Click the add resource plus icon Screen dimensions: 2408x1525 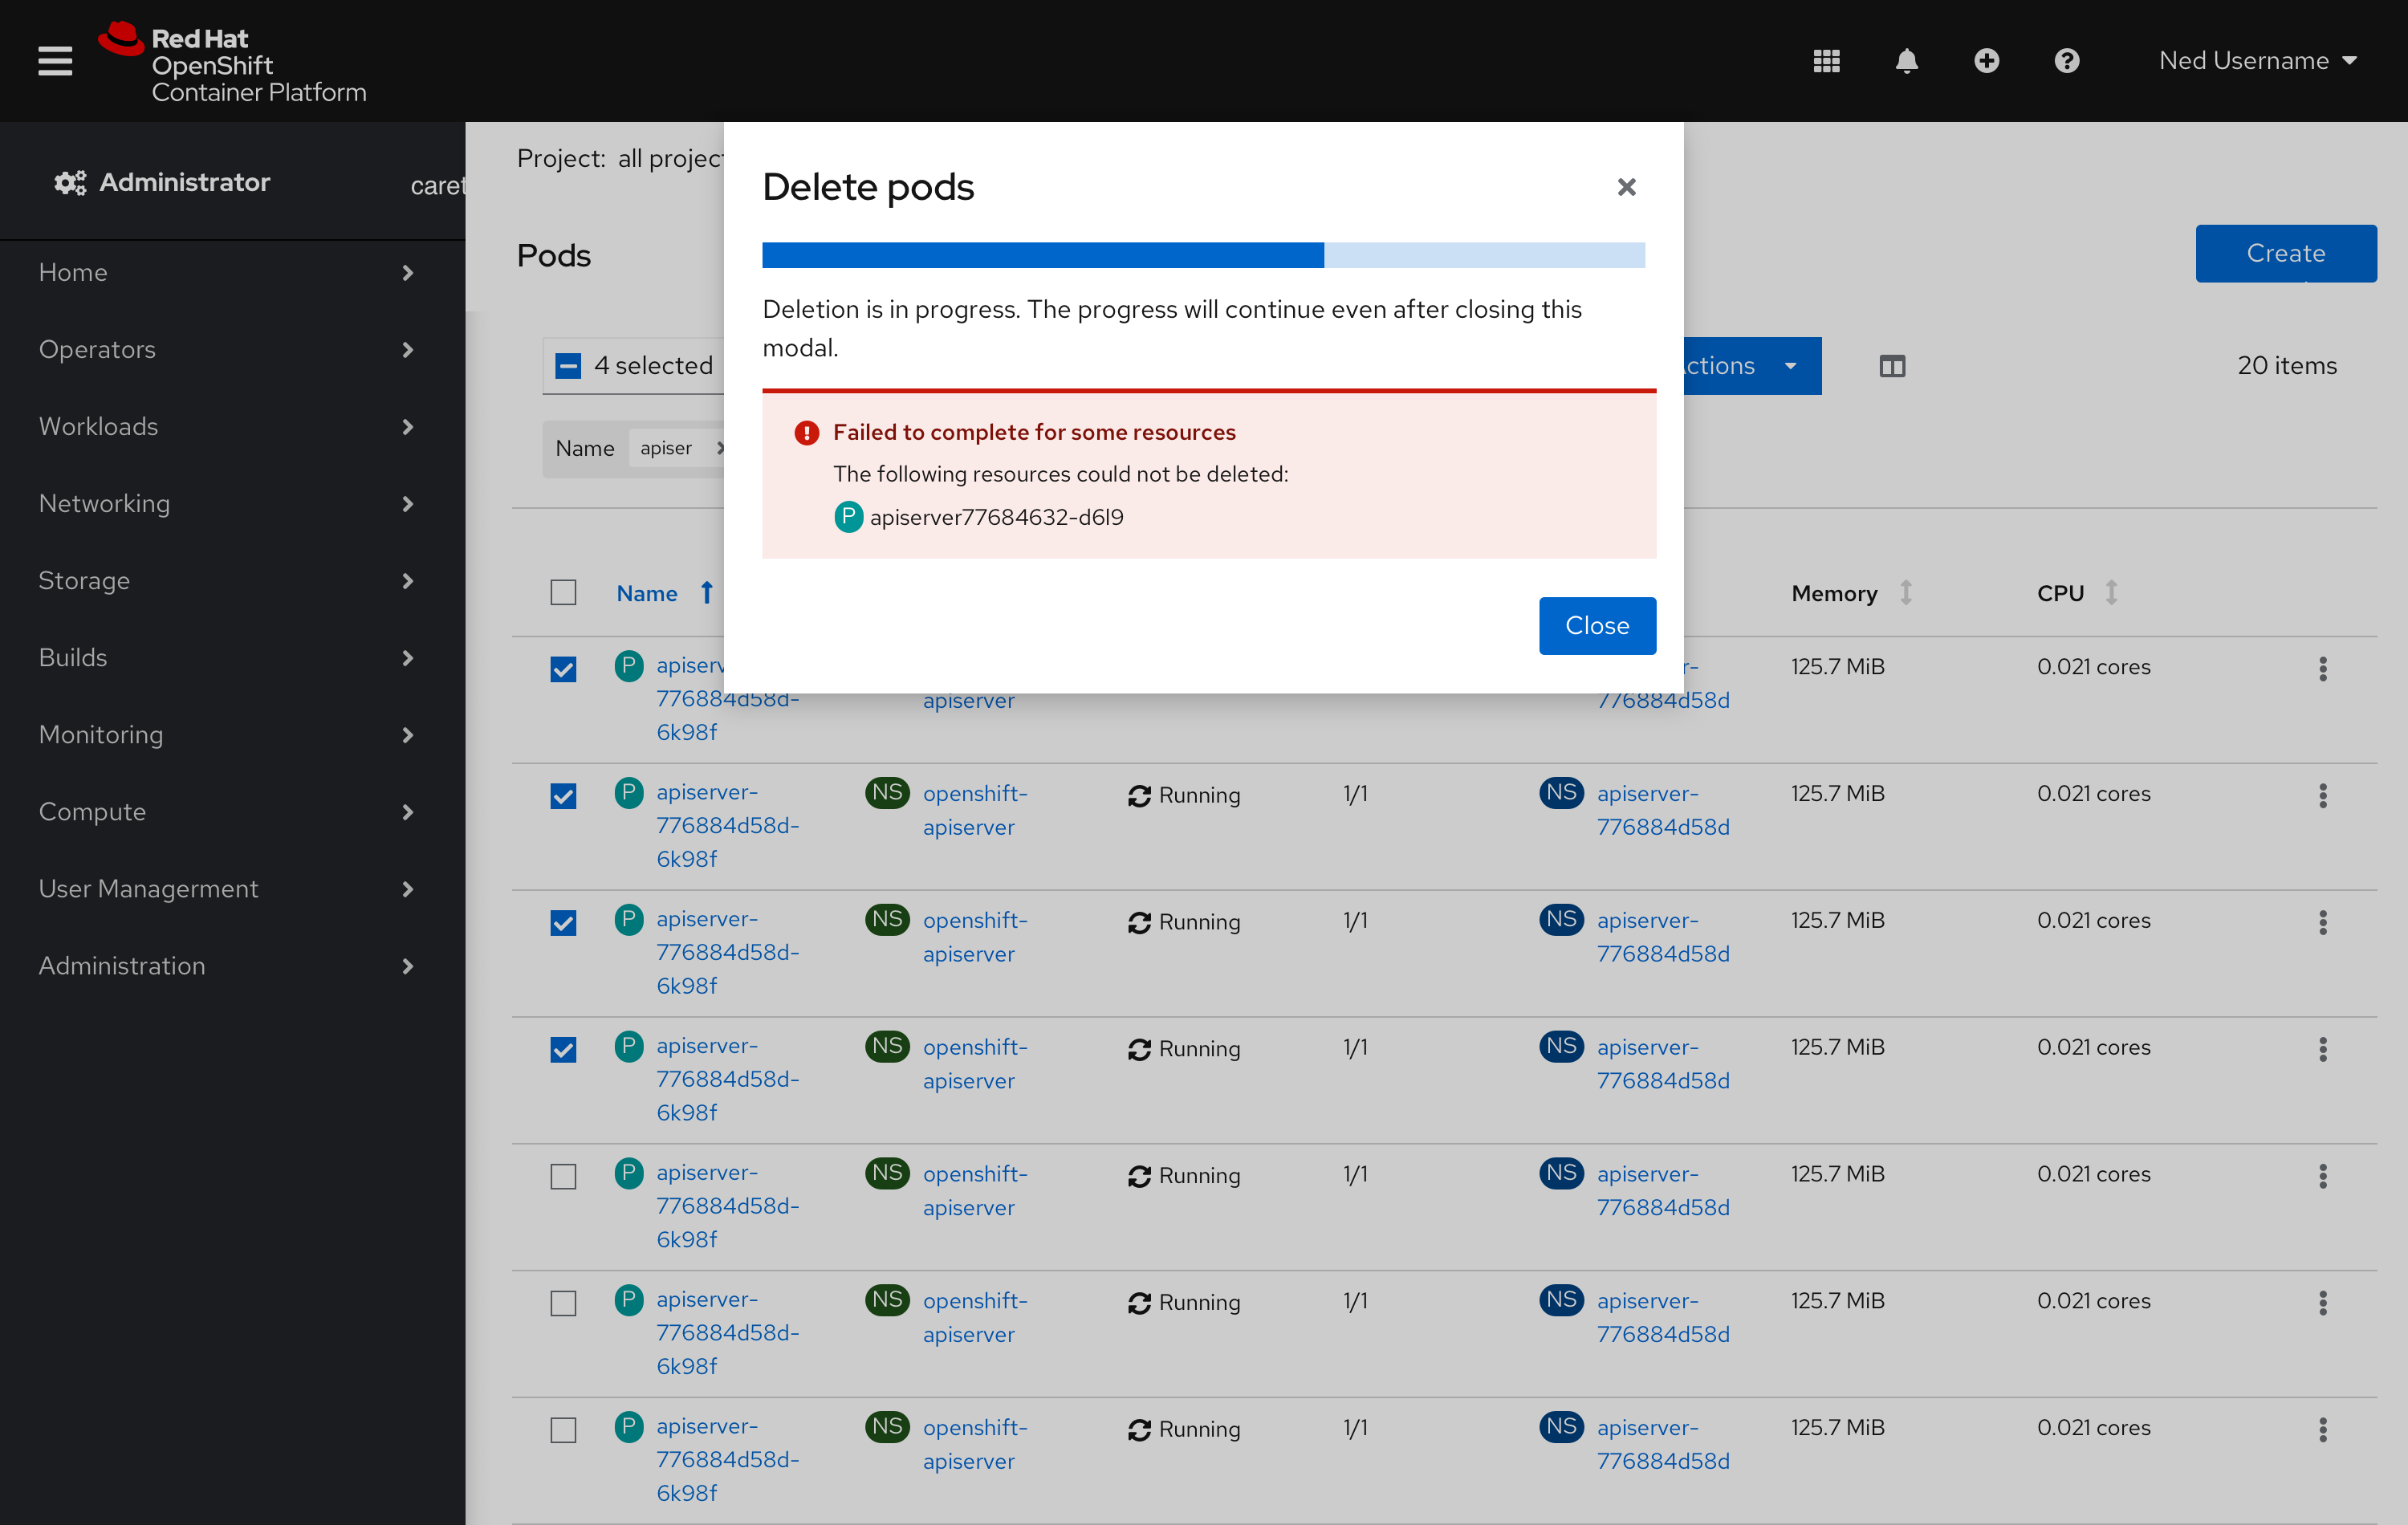[x=1987, y=59]
